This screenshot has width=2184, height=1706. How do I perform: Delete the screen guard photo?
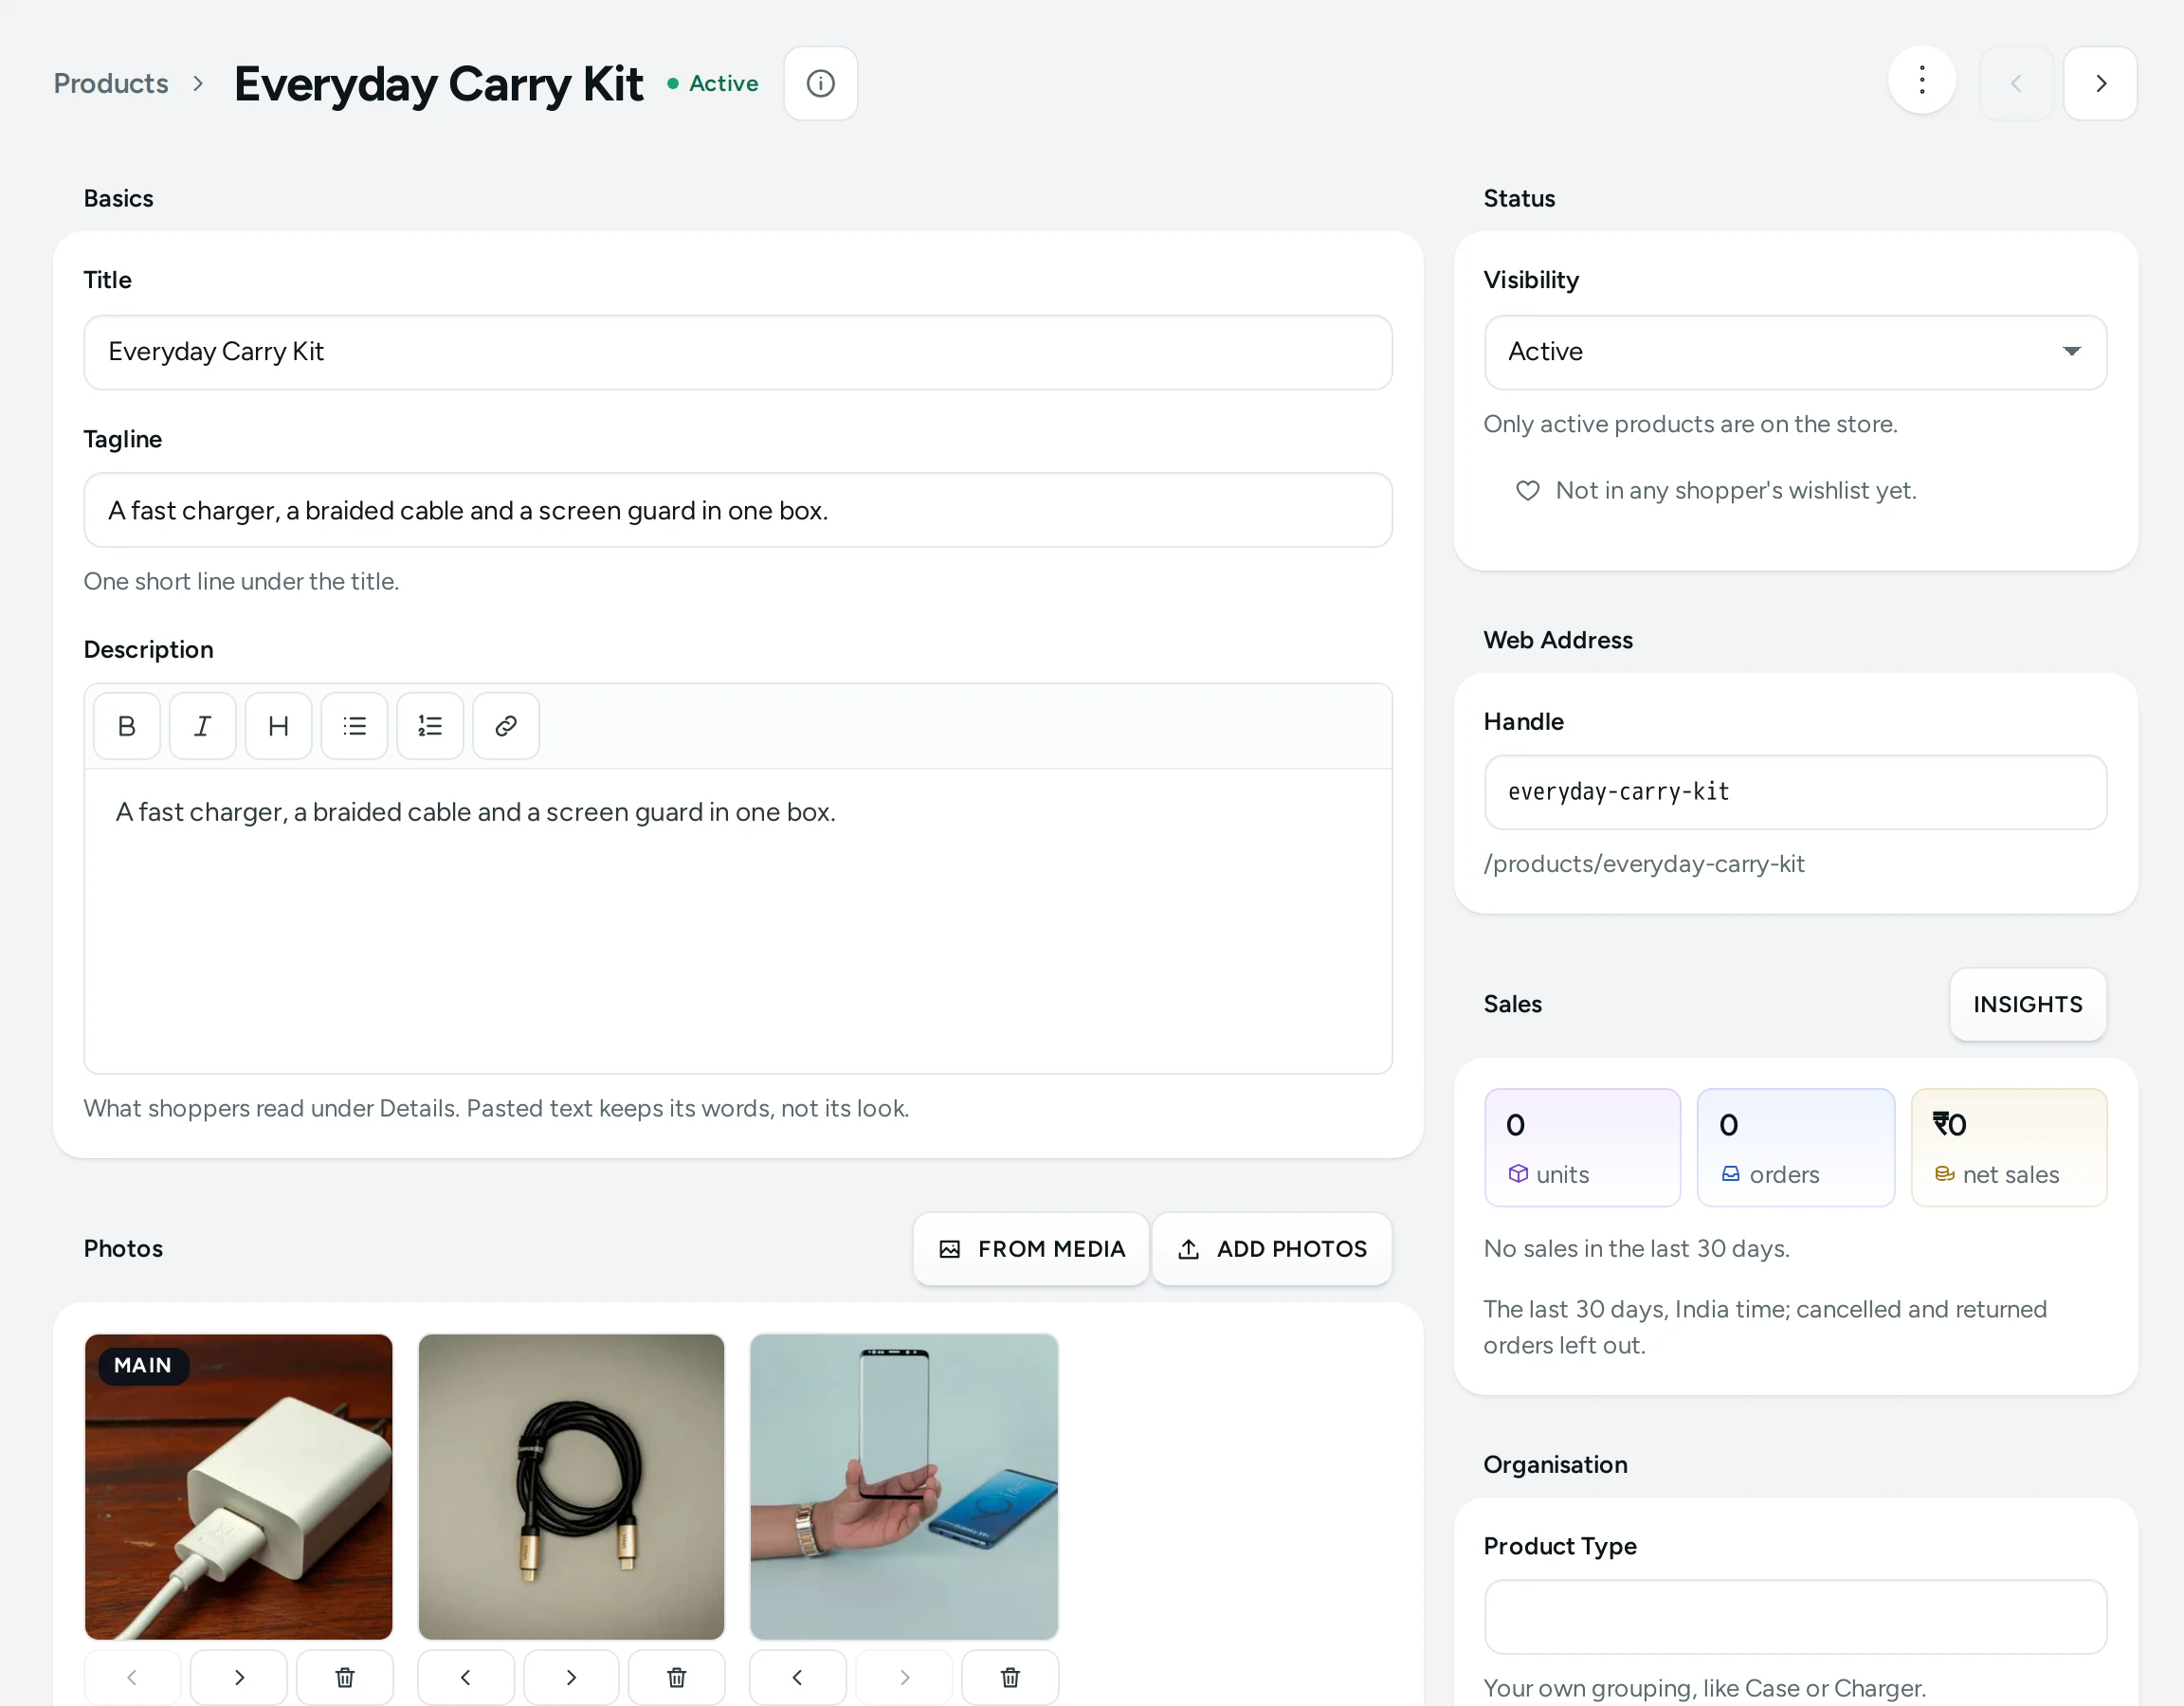pos(1010,1677)
